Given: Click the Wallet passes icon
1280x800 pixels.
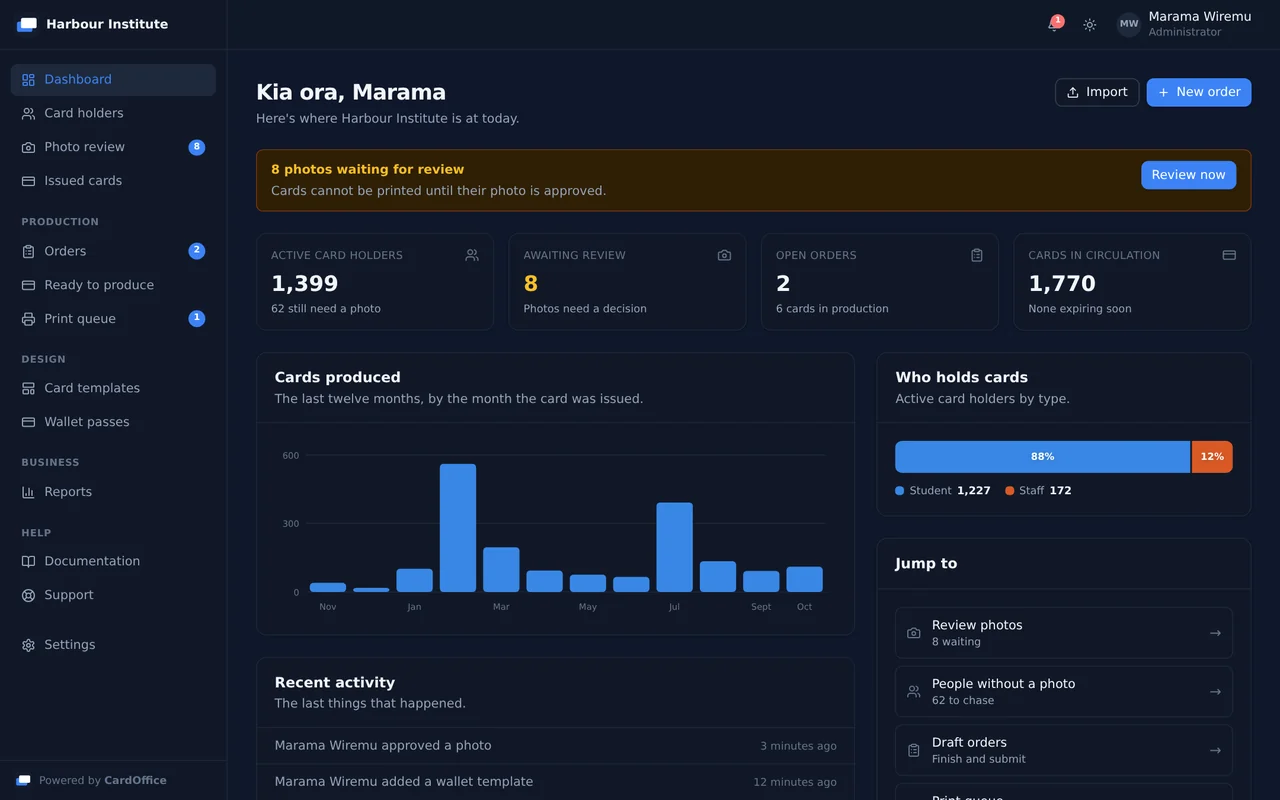Looking at the screenshot, I should [28, 422].
